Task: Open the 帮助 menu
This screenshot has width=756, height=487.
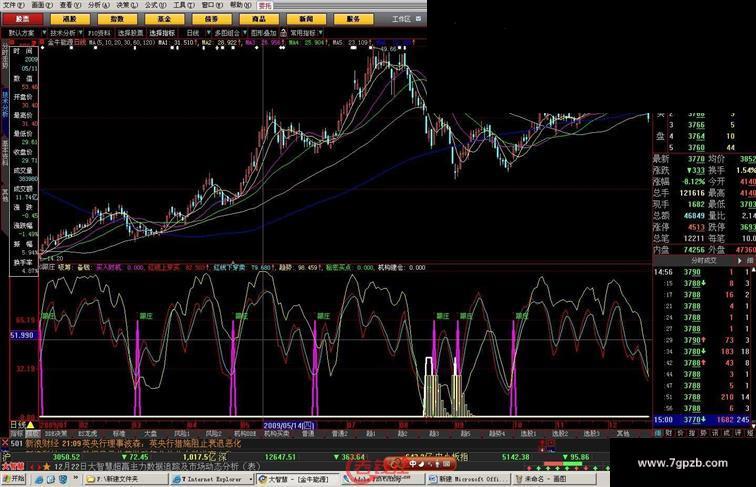Action: (240, 5)
